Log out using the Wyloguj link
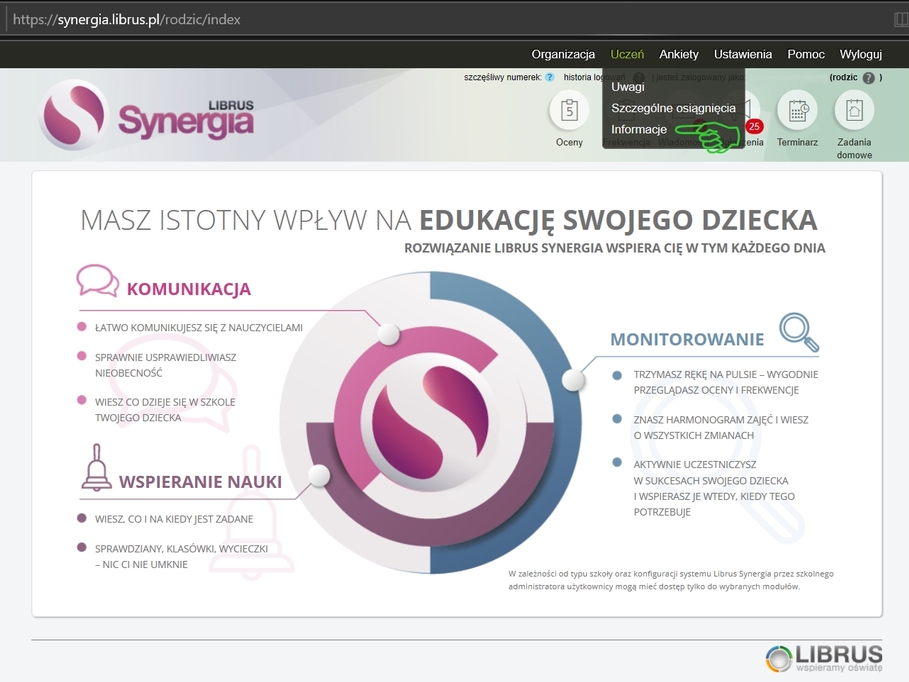Image resolution: width=909 pixels, height=682 pixels. coord(860,54)
